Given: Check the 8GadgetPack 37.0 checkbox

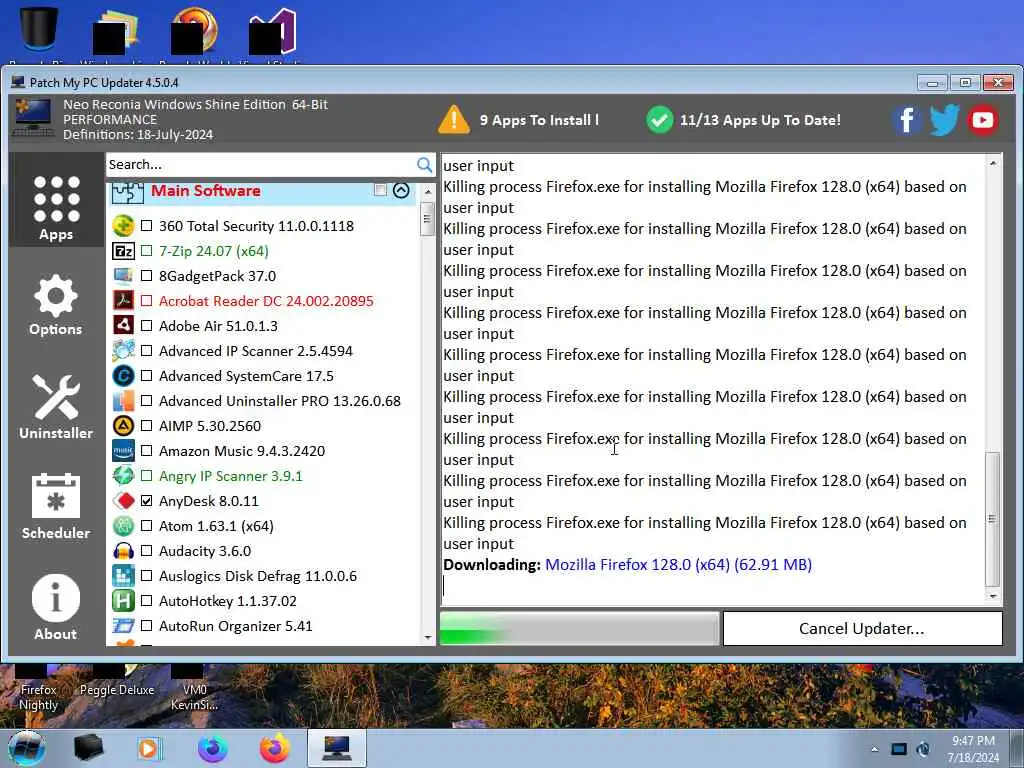Looking at the screenshot, I should click(146, 276).
